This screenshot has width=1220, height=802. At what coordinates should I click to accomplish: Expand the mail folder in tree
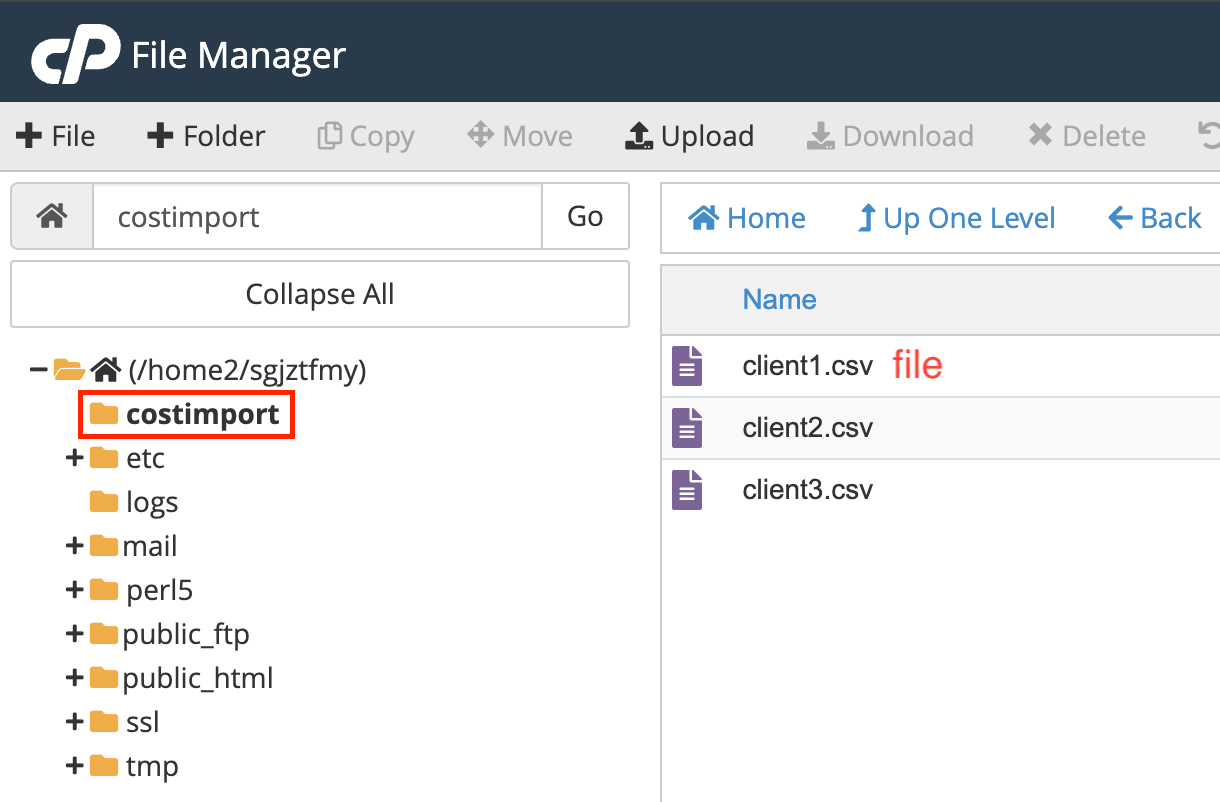pyautogui.click(x=74, y=546)
